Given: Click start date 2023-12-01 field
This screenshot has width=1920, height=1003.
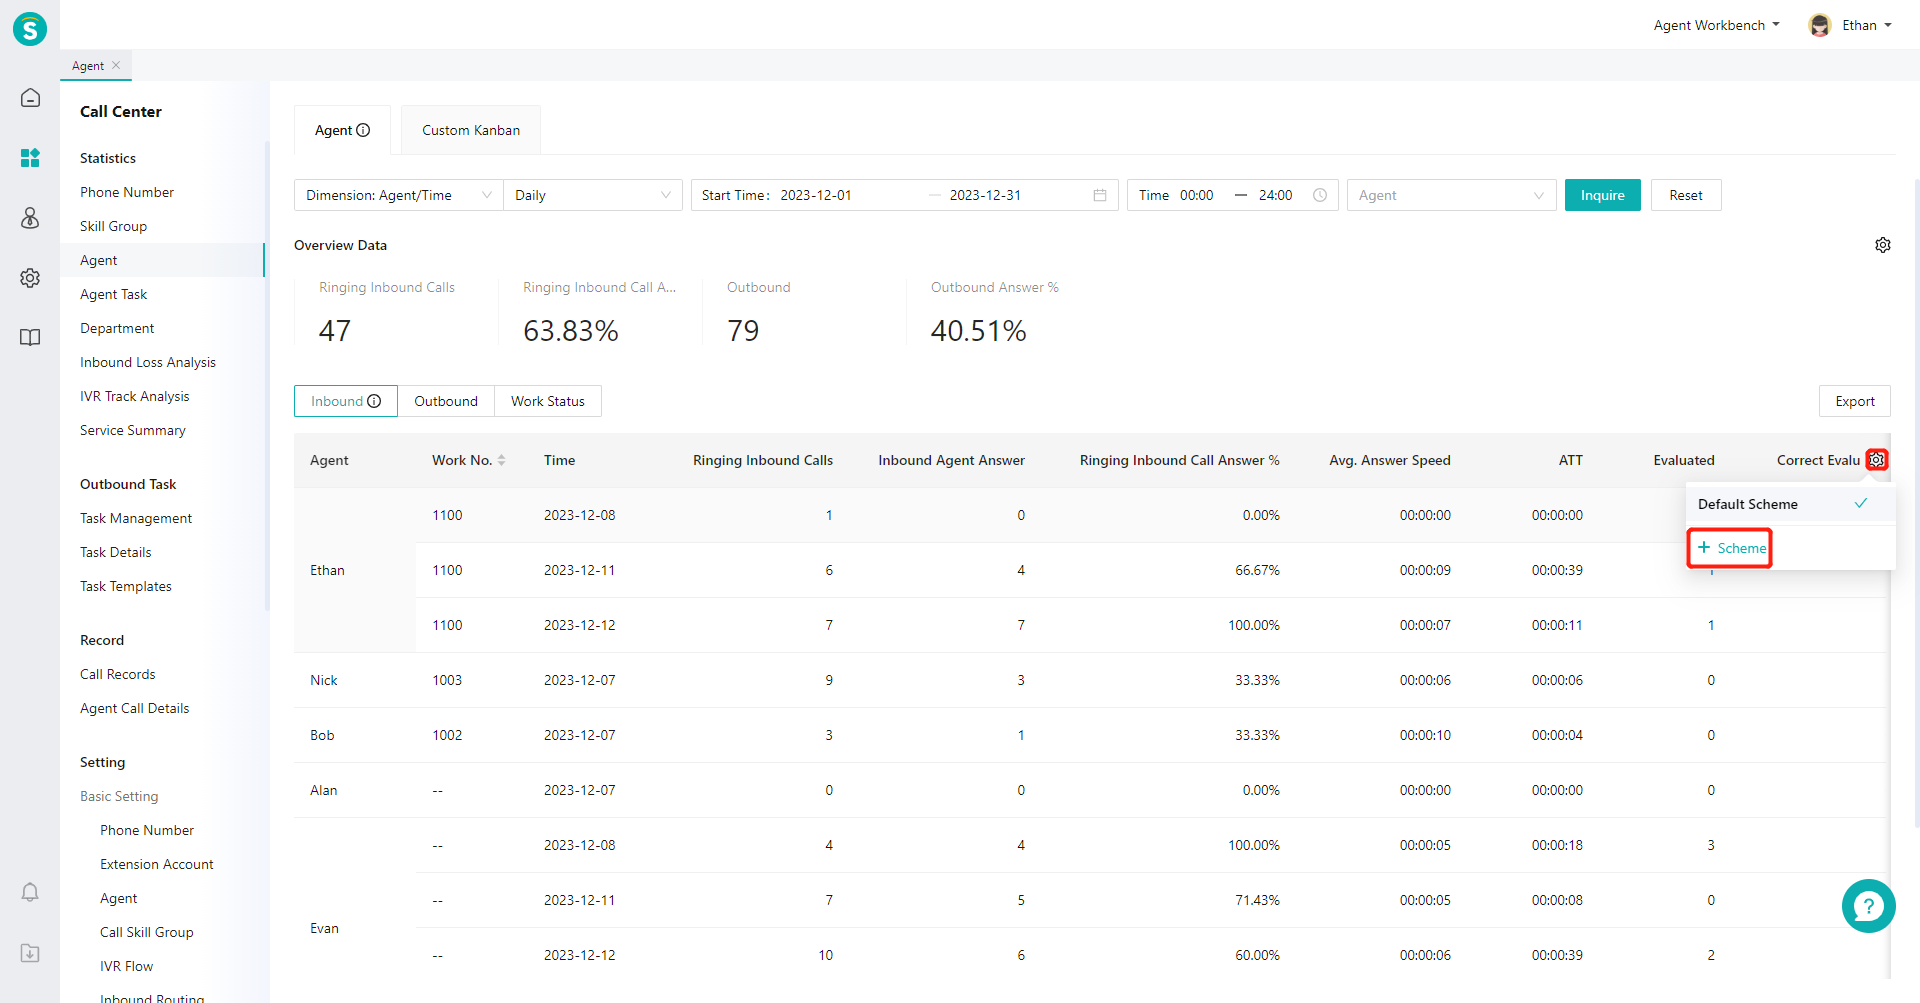Looking at the screenshot, I should (x=816, y=195).
